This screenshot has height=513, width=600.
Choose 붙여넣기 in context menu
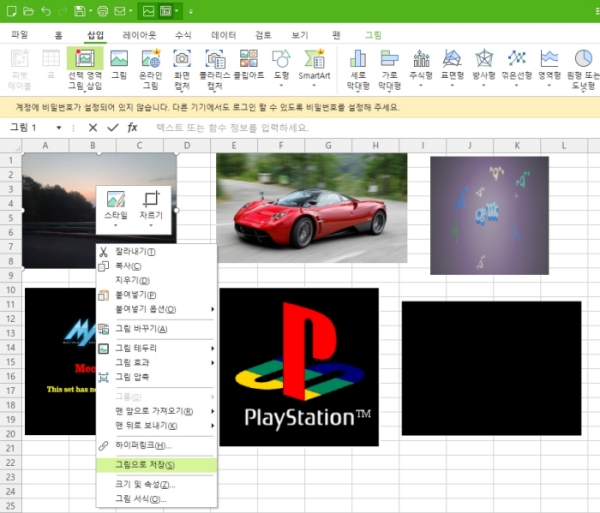[157, 295]
